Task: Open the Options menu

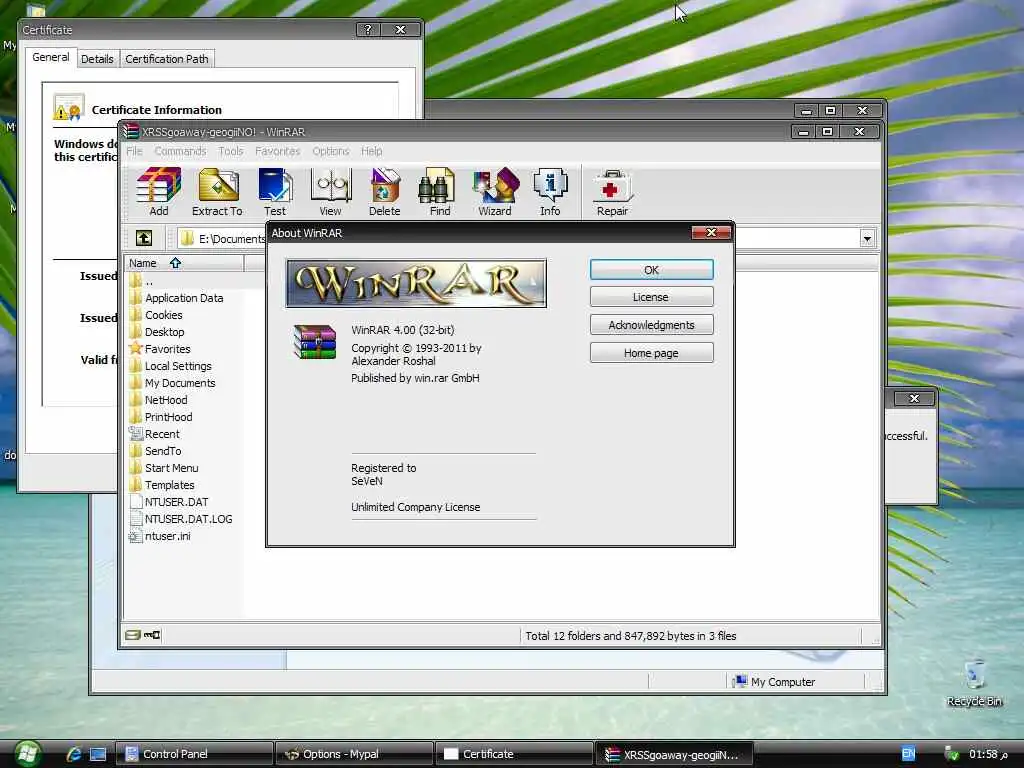Action: click(330, 151)
